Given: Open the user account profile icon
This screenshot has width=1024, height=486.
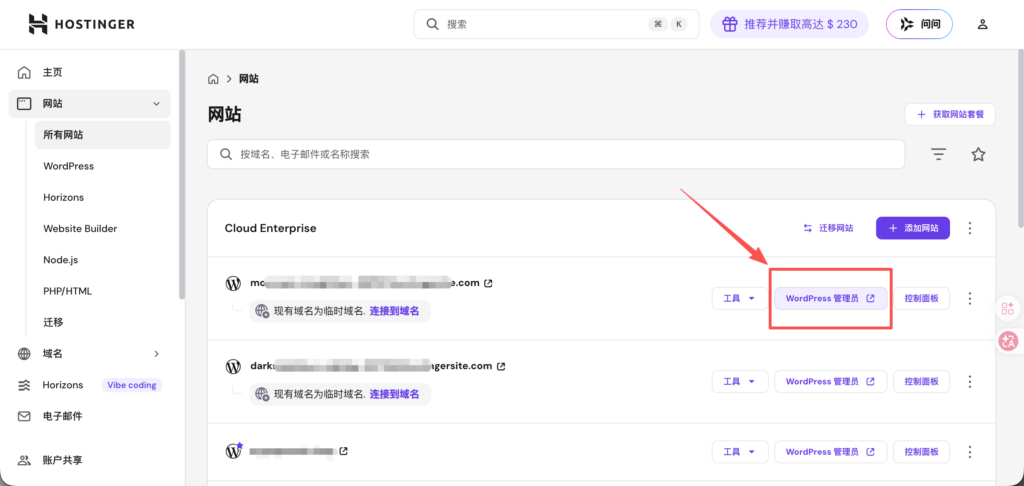Looking at the screenshot, I should coord(982,25).
